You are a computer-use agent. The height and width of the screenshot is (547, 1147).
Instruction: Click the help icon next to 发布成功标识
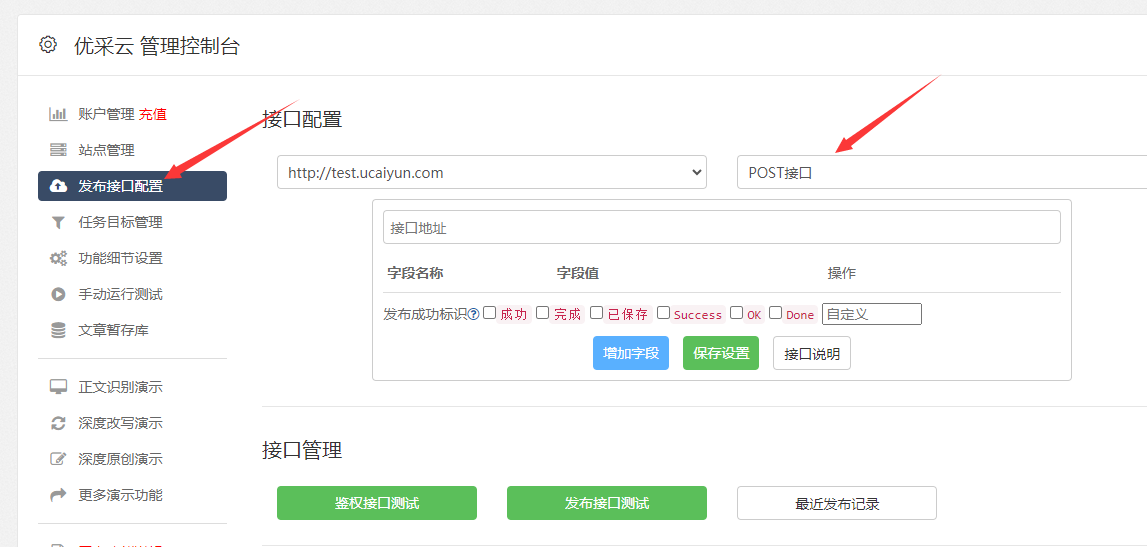pyautogui.click(x=473, y=314)
